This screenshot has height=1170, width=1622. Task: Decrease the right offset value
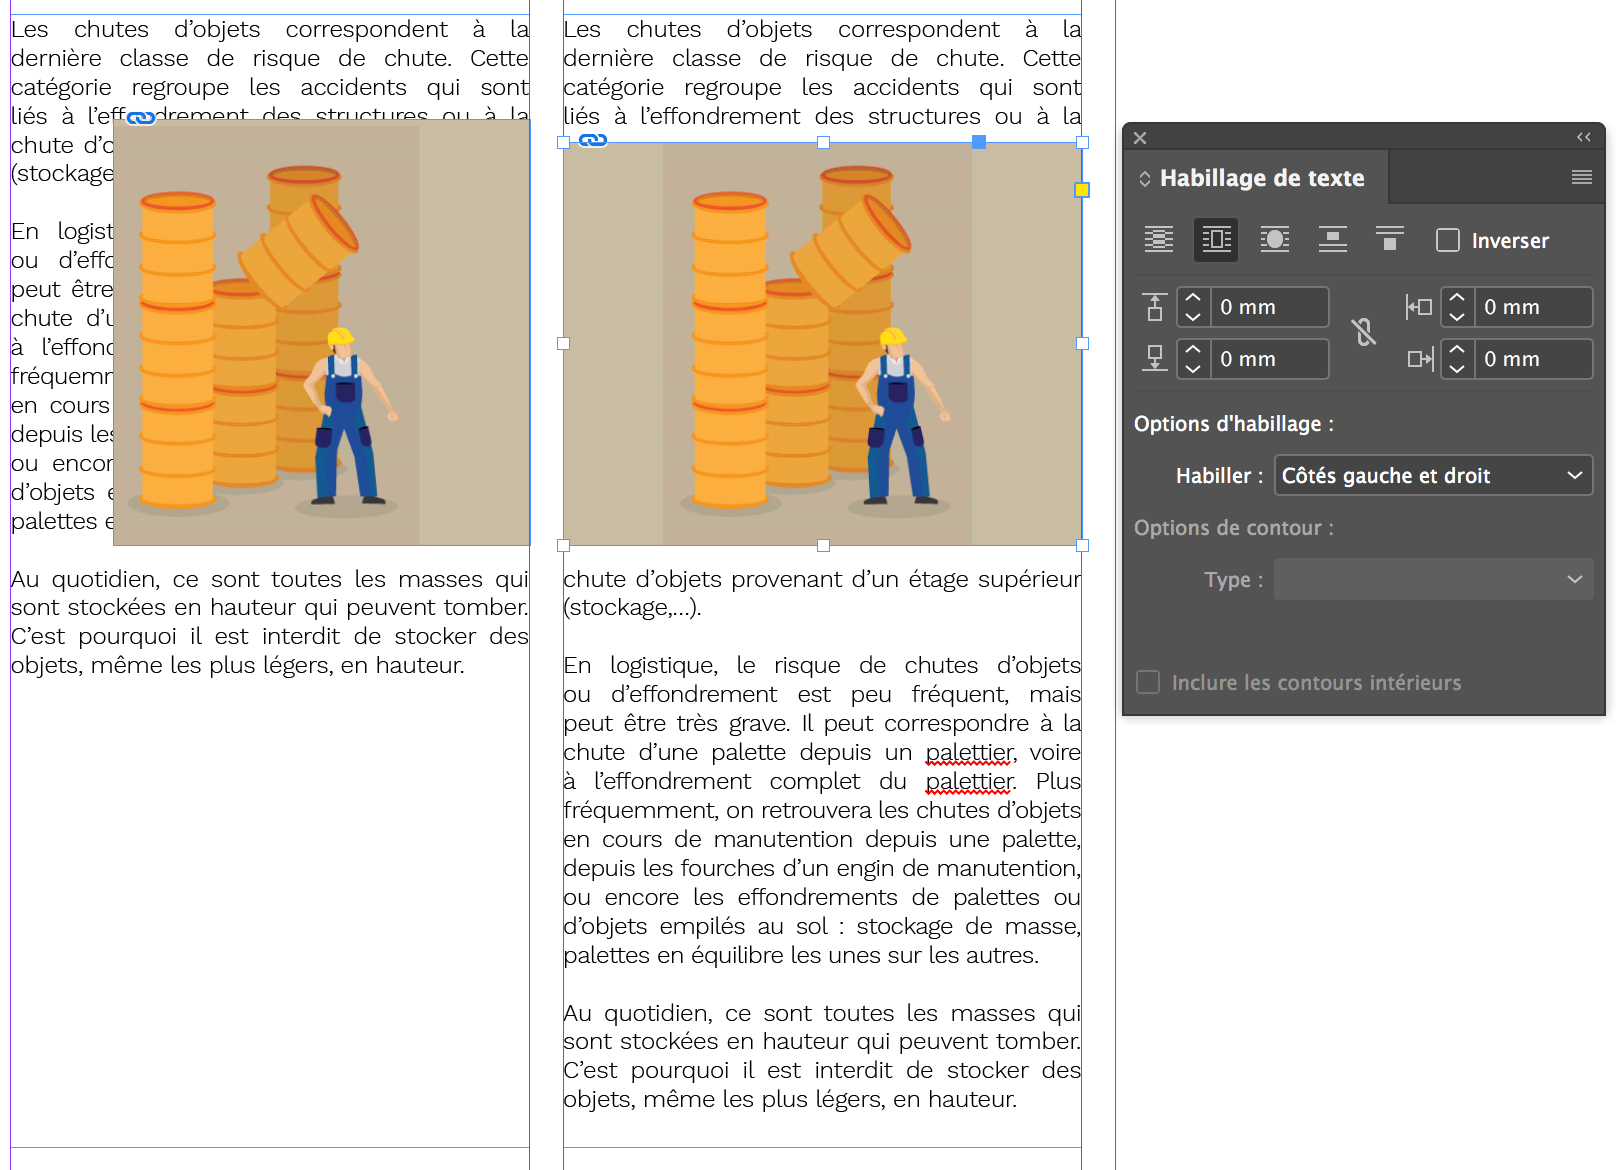[x=1457, y=368]
